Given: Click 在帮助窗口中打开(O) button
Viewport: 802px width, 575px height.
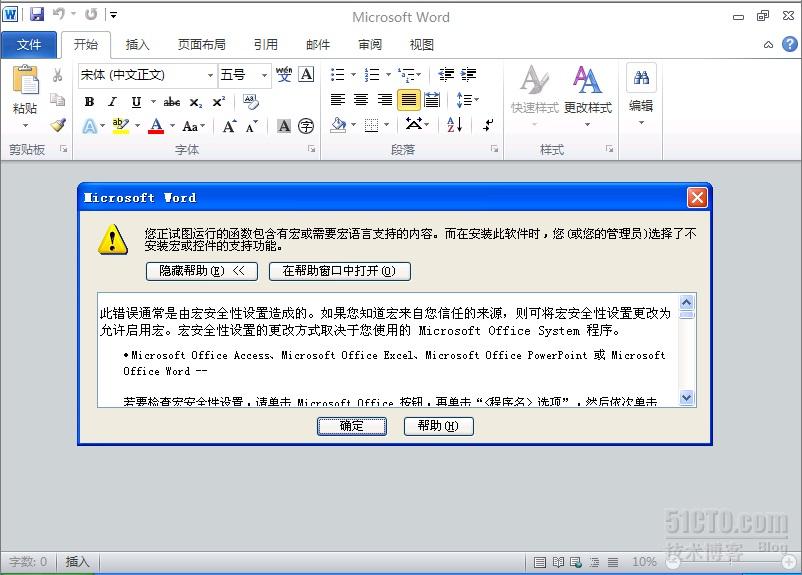Looking at the screenshot, I should point(340,271).
